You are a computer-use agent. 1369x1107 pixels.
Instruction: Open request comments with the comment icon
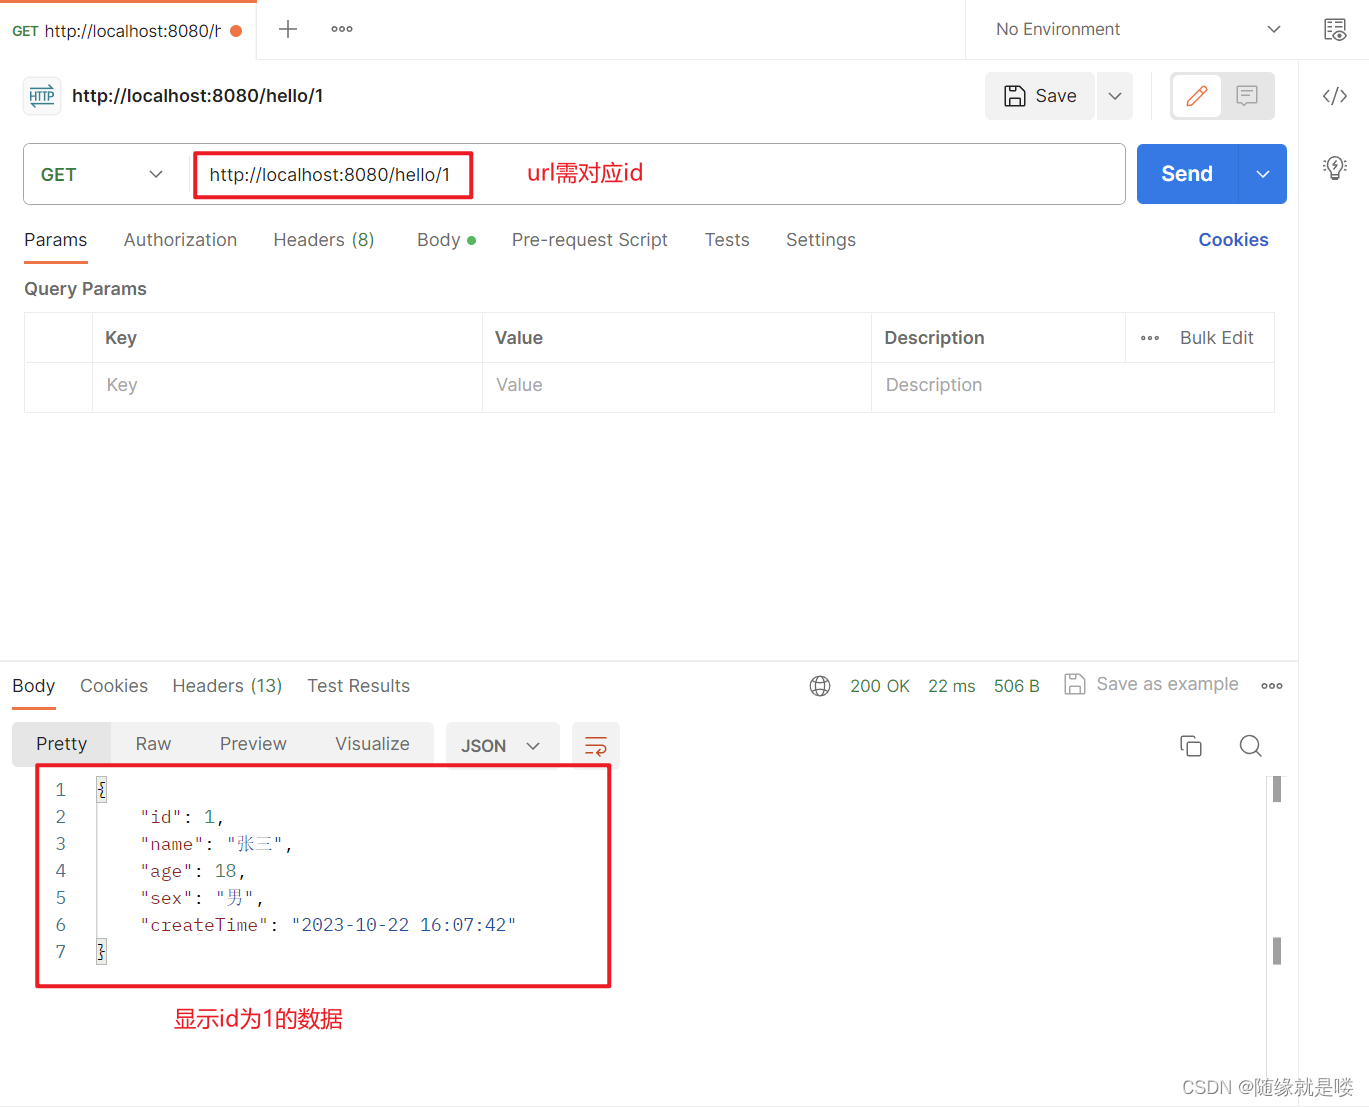[x=1246, y=96]
